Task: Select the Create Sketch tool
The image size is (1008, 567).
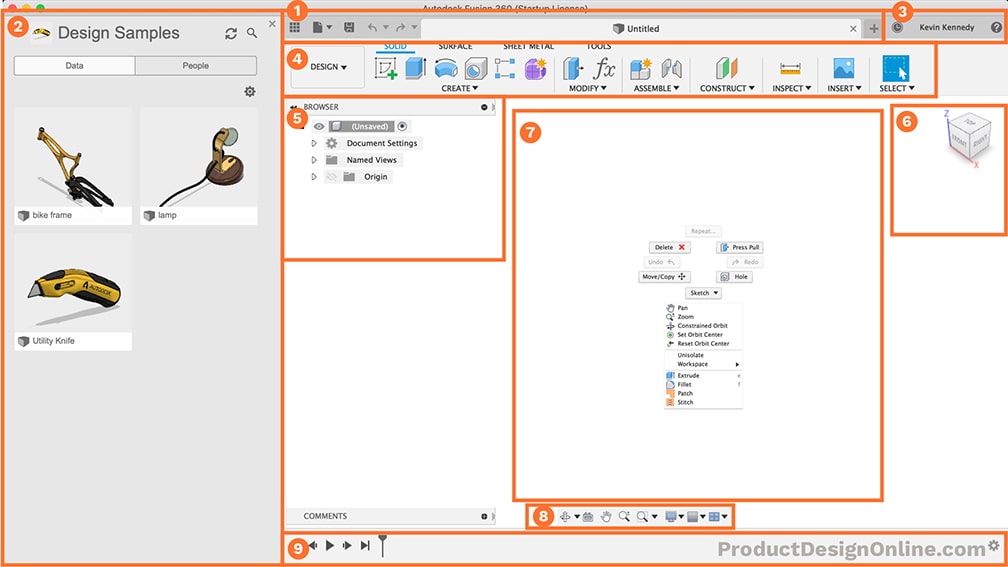Action: (x=386, y=68)
